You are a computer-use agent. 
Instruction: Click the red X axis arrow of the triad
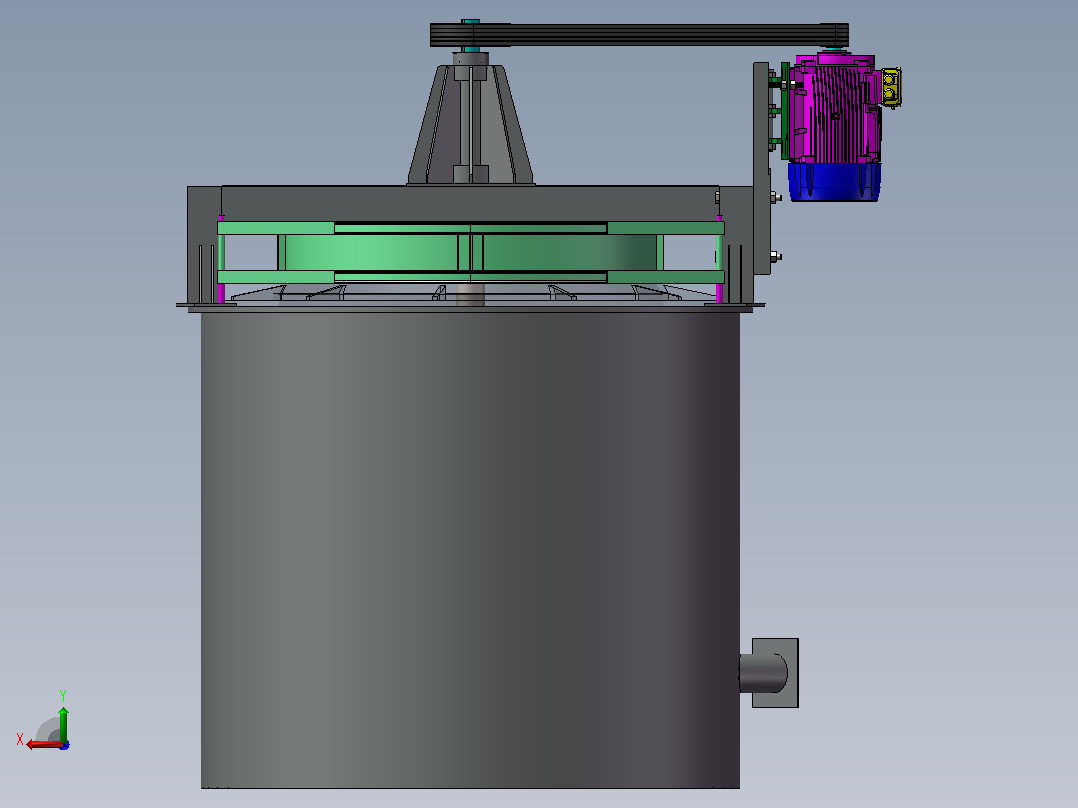[x=43, y=744]
